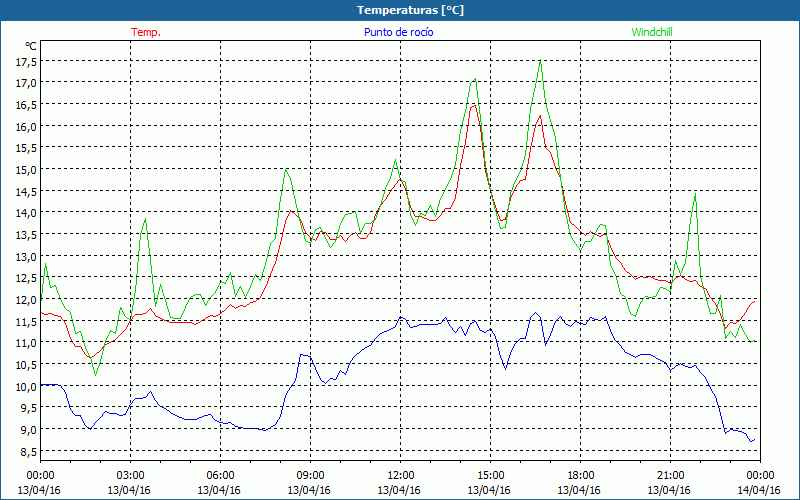Image resolution: width=800 pixels, height=500 pixels.
Task: Click the 06:00 time axis label
Action: click(x=221, y=476)
